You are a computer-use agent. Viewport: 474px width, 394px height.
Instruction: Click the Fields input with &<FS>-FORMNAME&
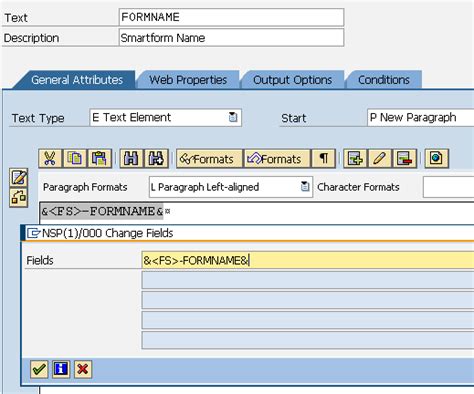[x=308, y=260]
